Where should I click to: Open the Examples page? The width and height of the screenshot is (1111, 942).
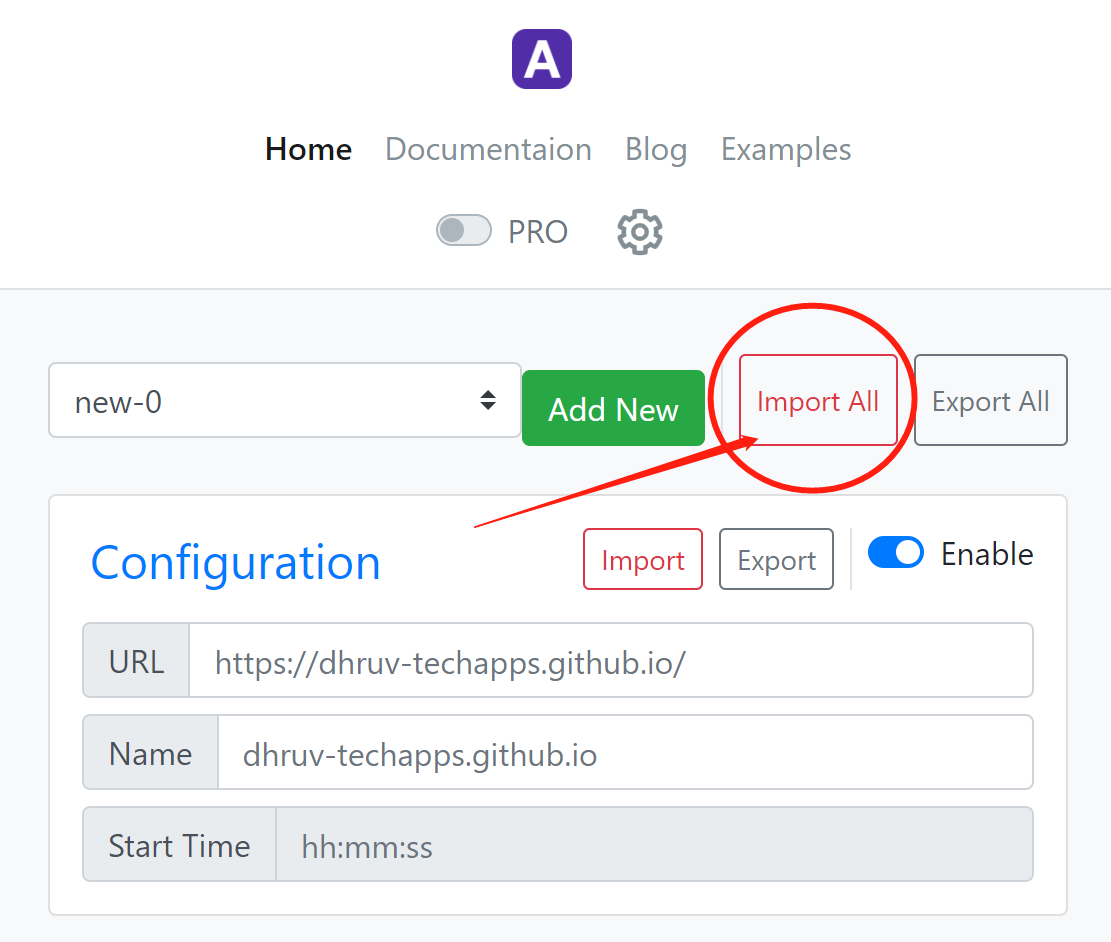pos(786,150)
